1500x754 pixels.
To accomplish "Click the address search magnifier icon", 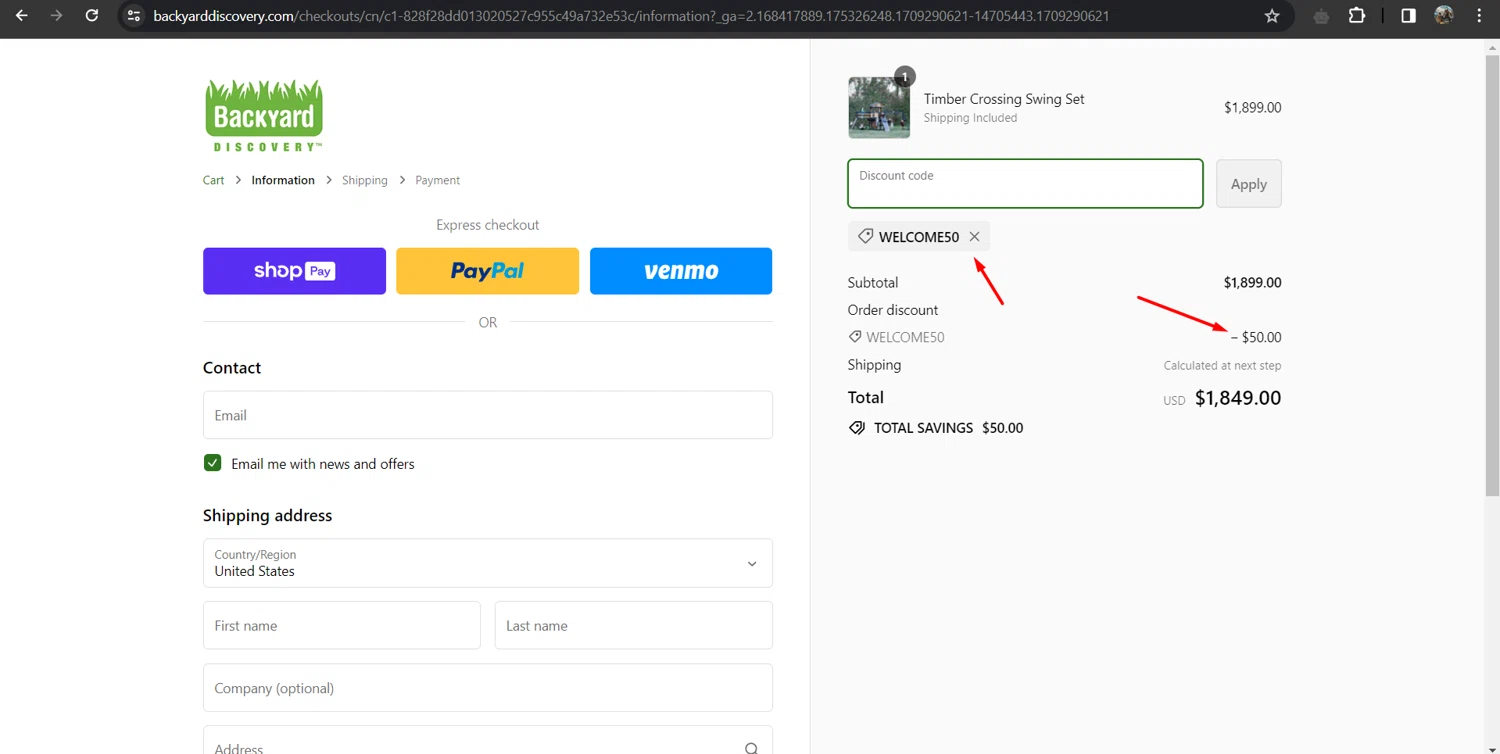I will [x=751, y=748].
